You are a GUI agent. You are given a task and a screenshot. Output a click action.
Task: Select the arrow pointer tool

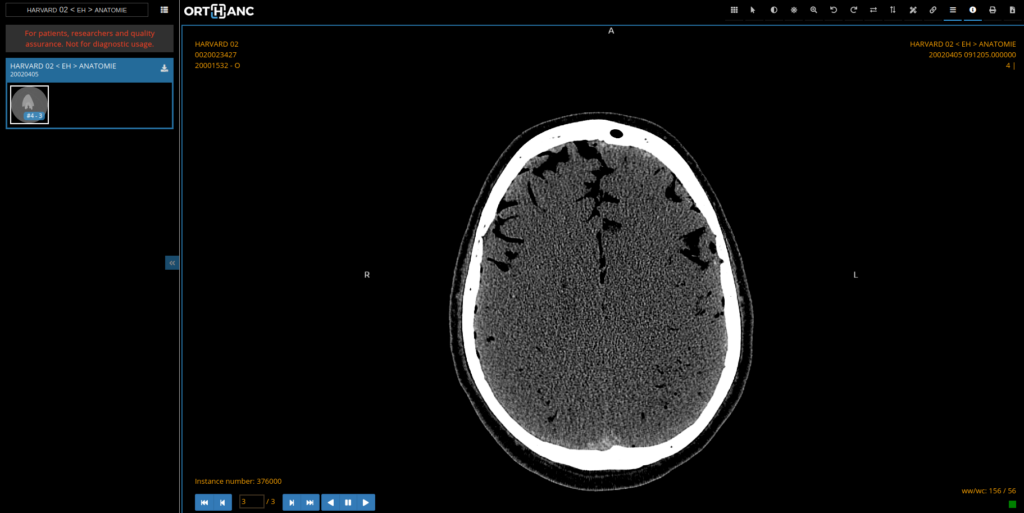753,10
